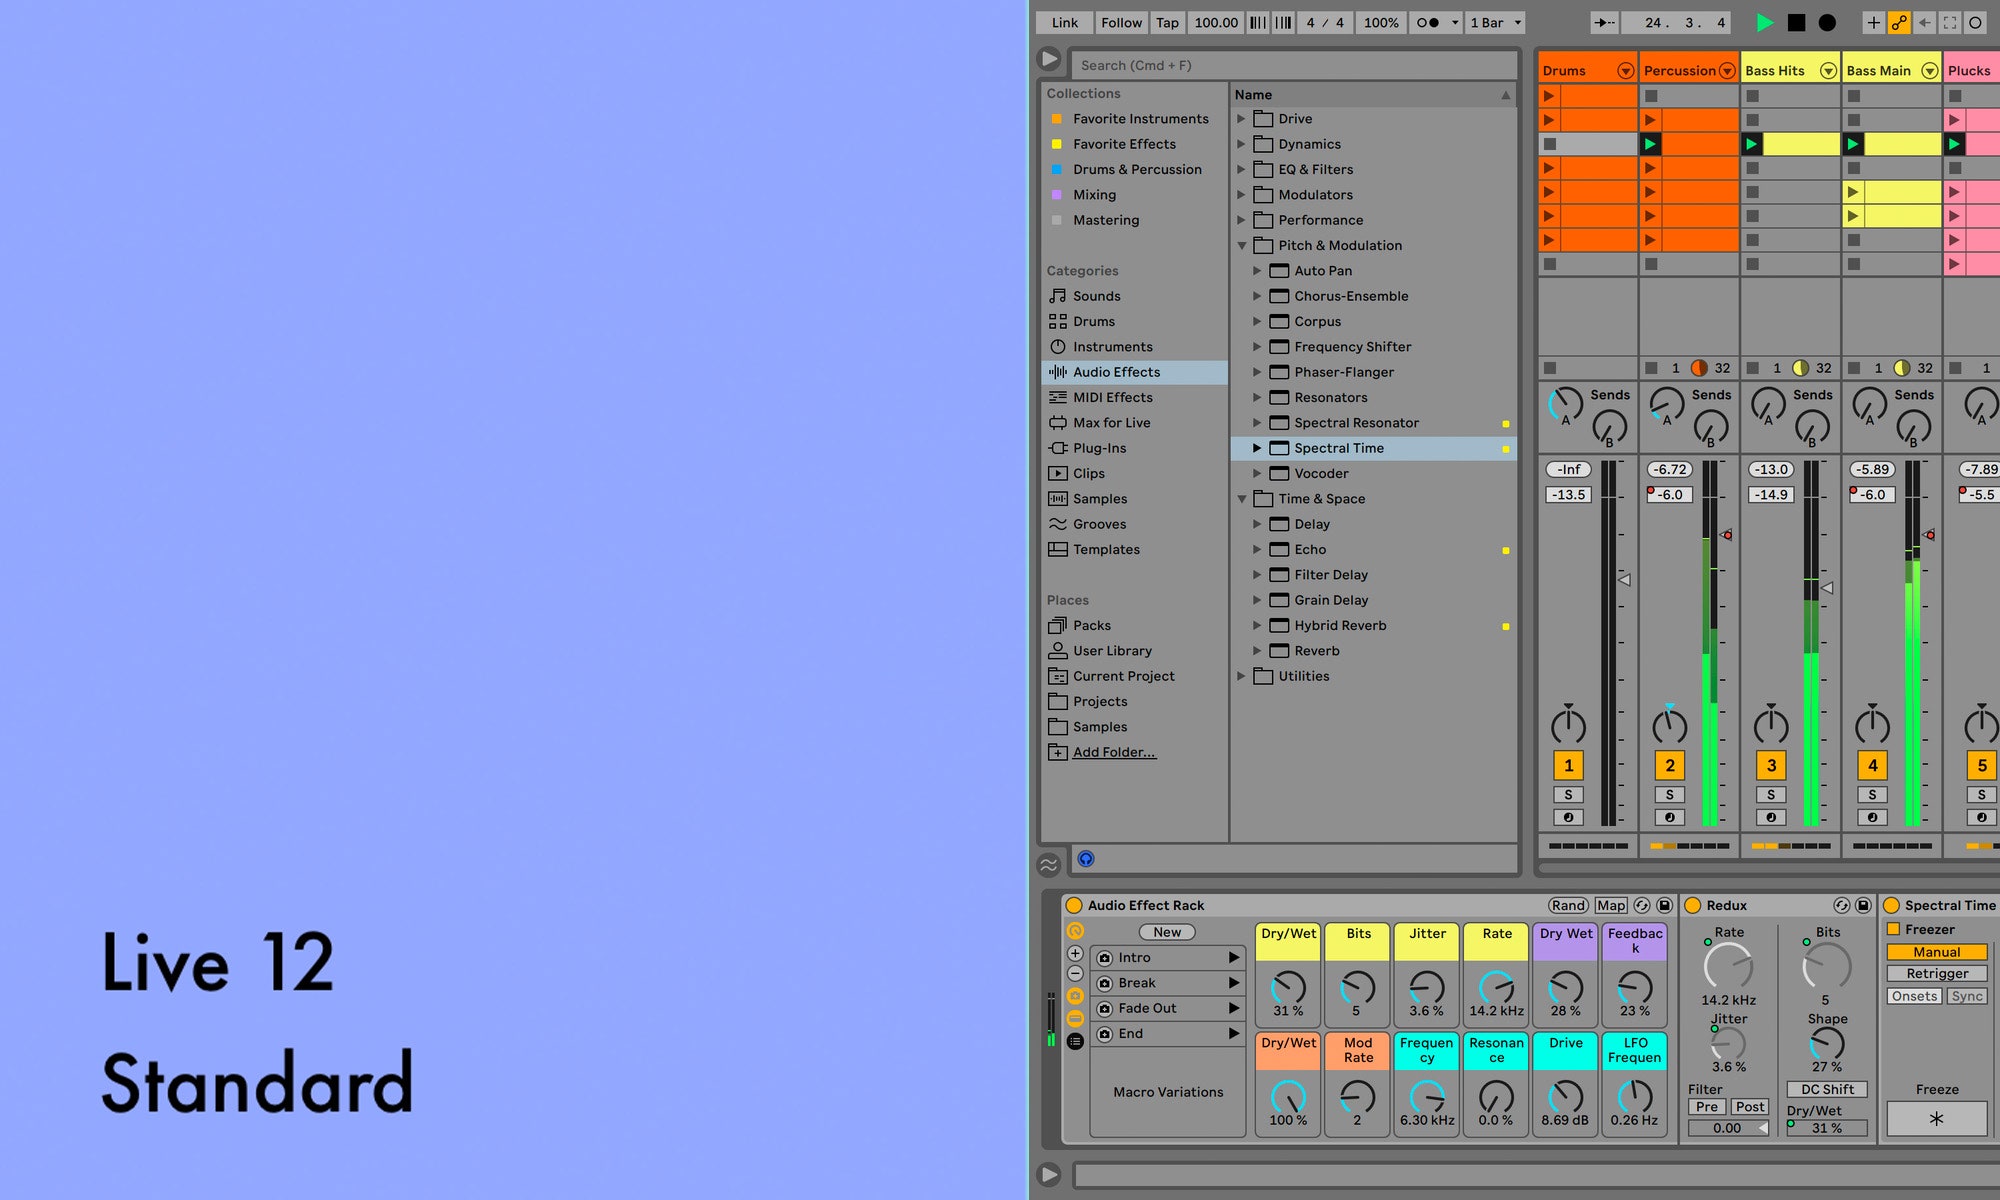The image size is (2000, 1200).
Task: Select the Grooves browser icon
Action: [x=1059, y=524]
